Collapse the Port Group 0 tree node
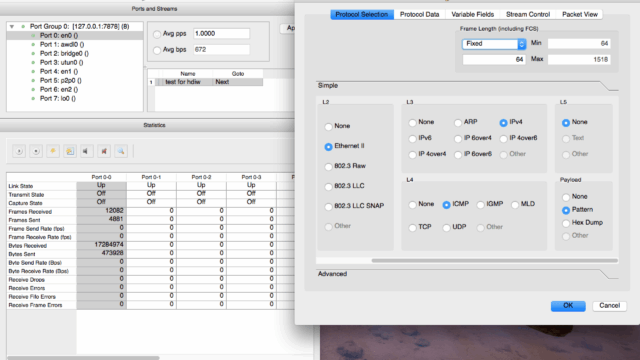Screen dimensions: 640x360 coord(12,27)
